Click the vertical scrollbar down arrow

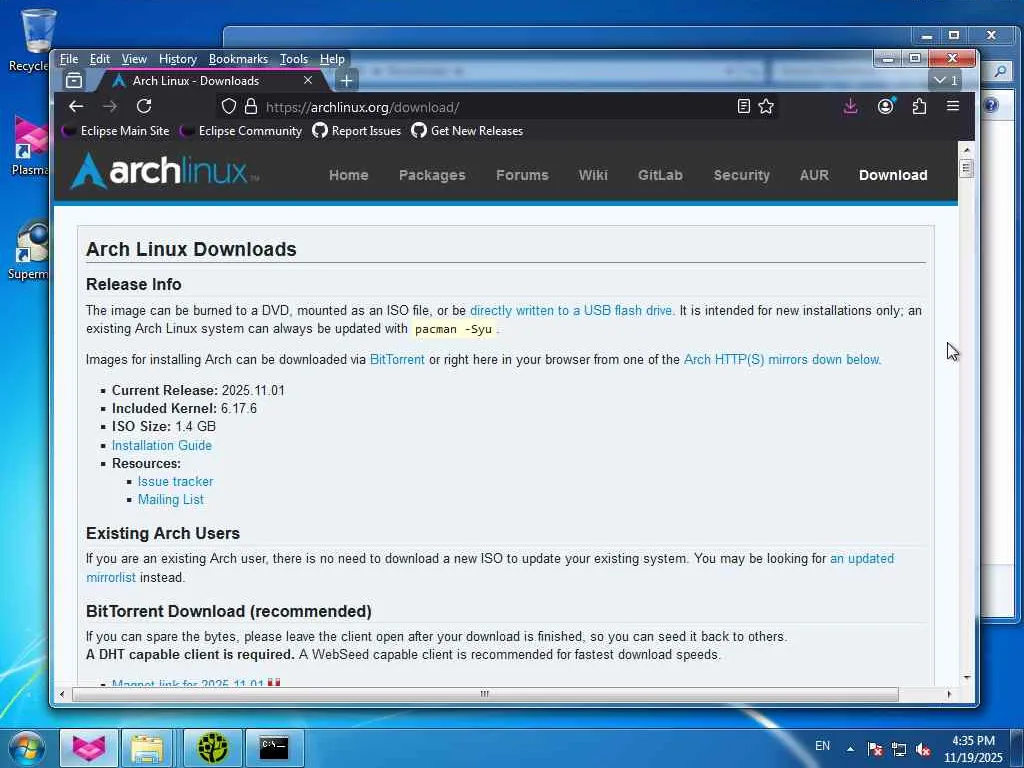[x=967, y=677]
